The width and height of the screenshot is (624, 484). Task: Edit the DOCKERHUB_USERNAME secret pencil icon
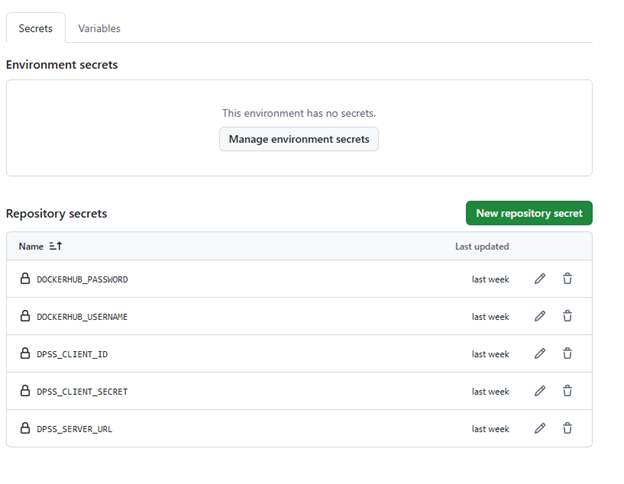pyautogui.click(x=540, y=316)
